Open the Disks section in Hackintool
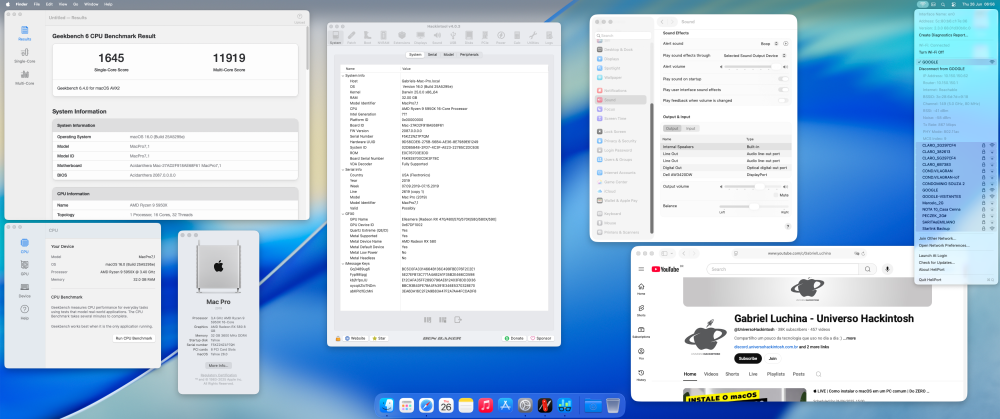Screen dimensions: 1000x419 pos(469,37)
